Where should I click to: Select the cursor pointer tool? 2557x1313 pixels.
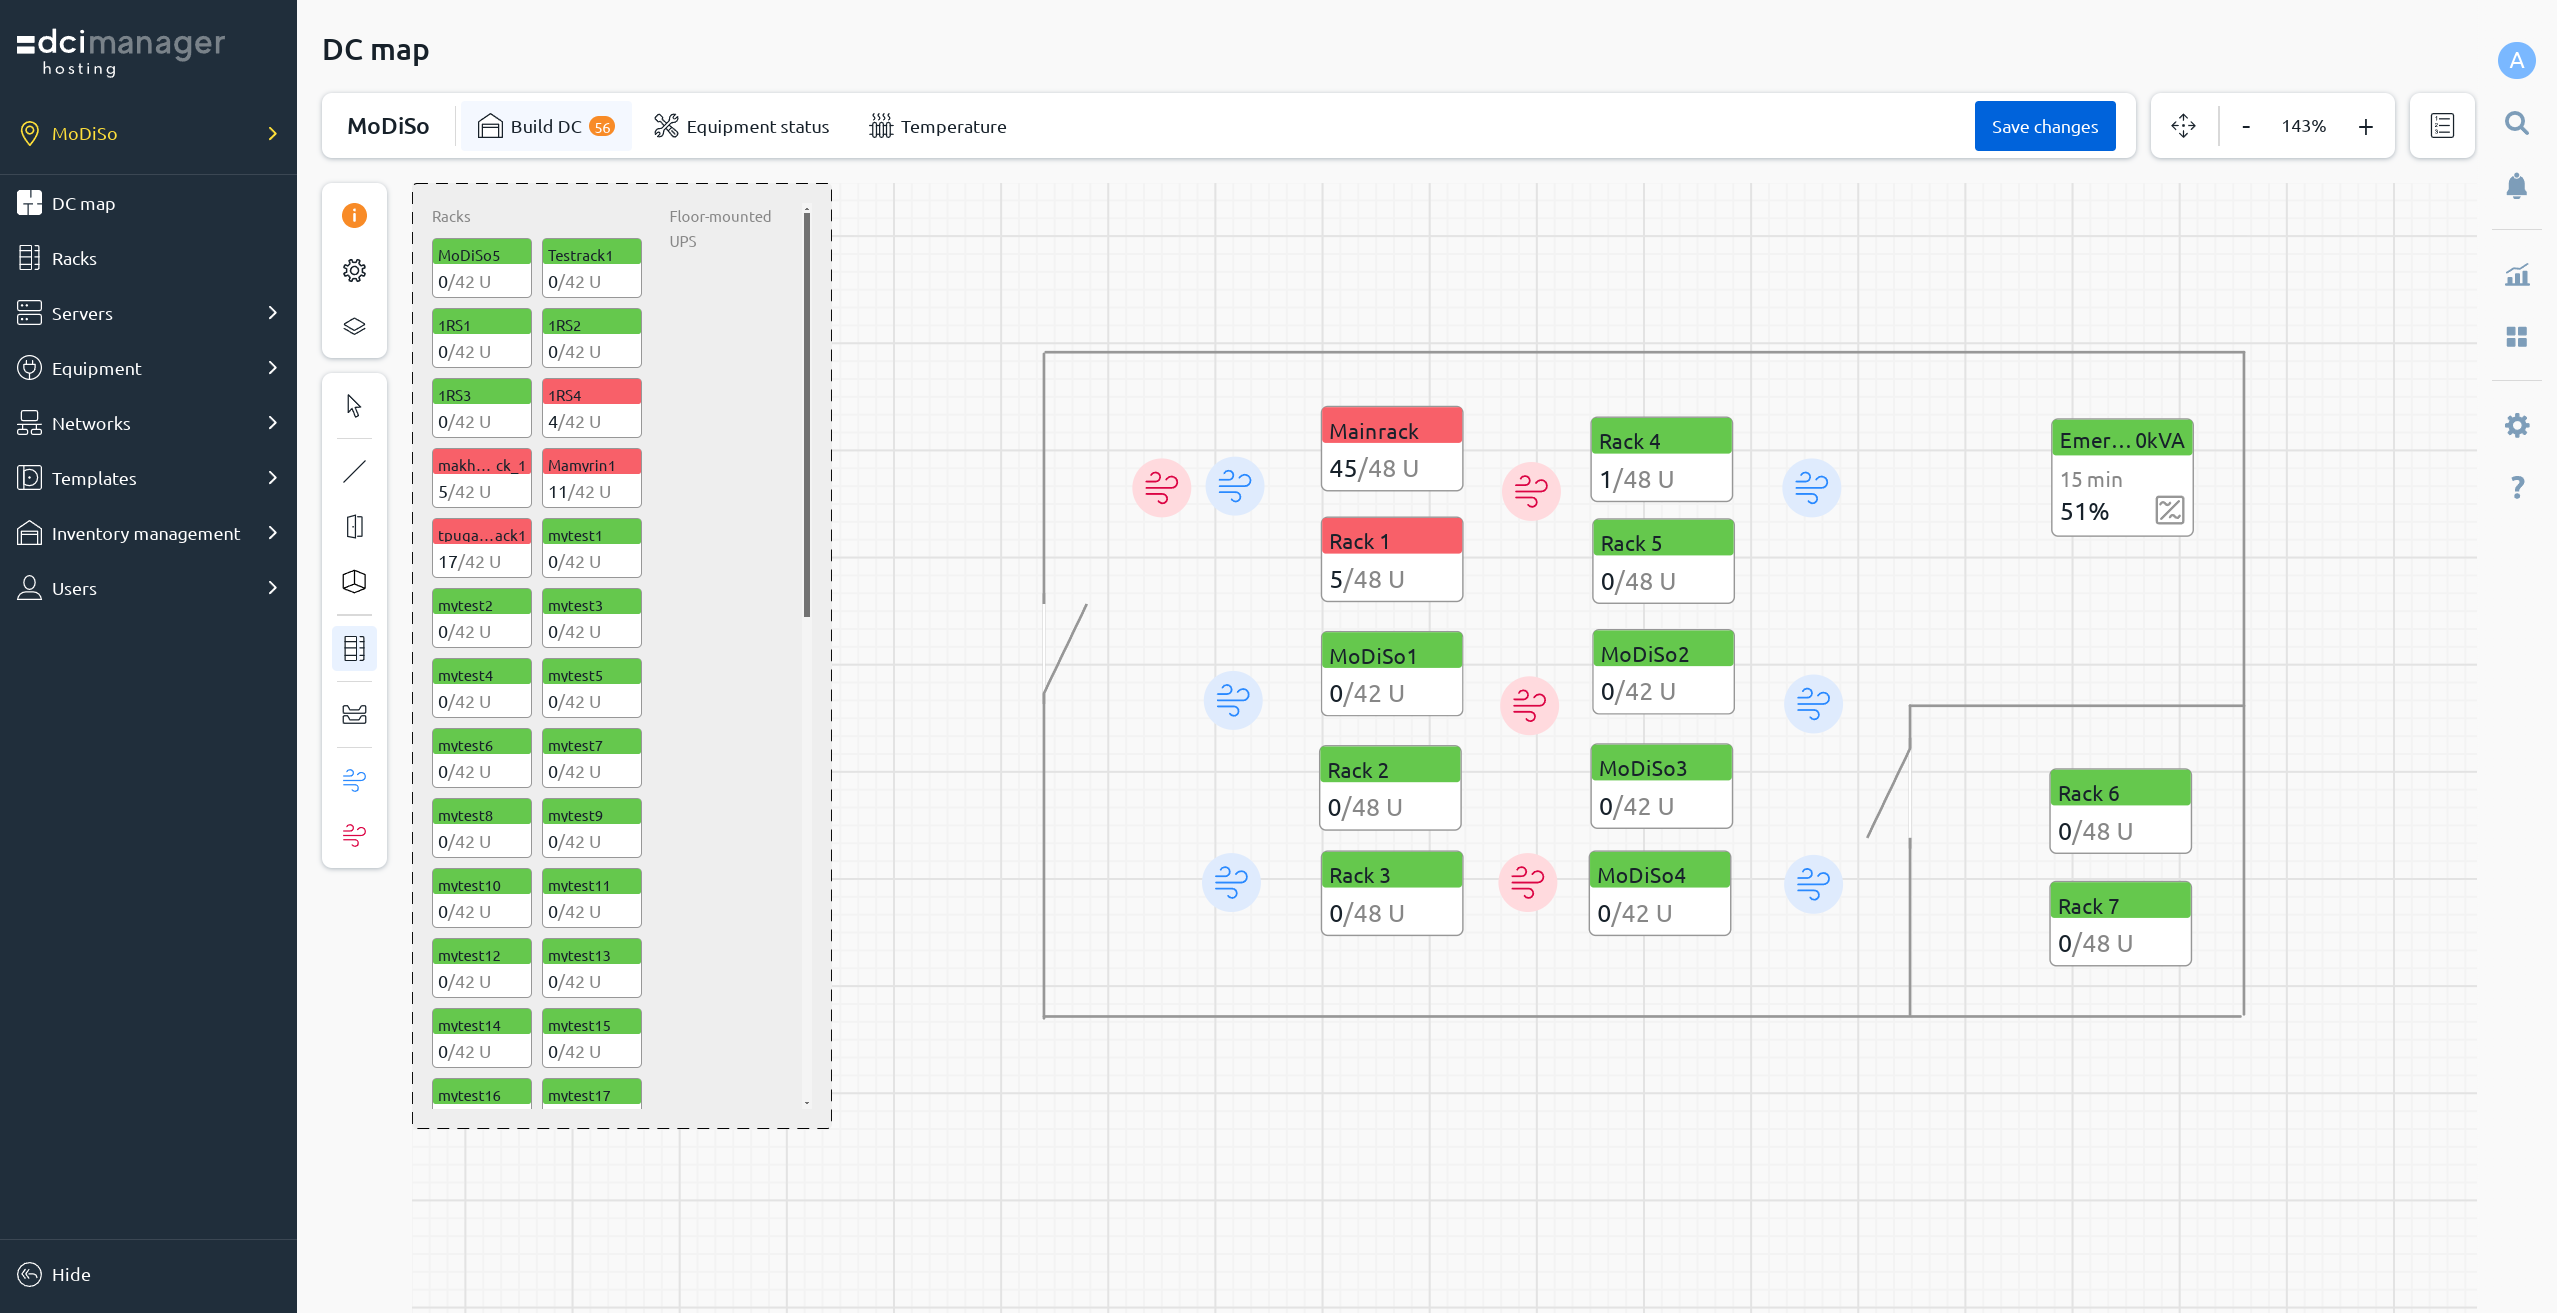(x=354, y=405)
